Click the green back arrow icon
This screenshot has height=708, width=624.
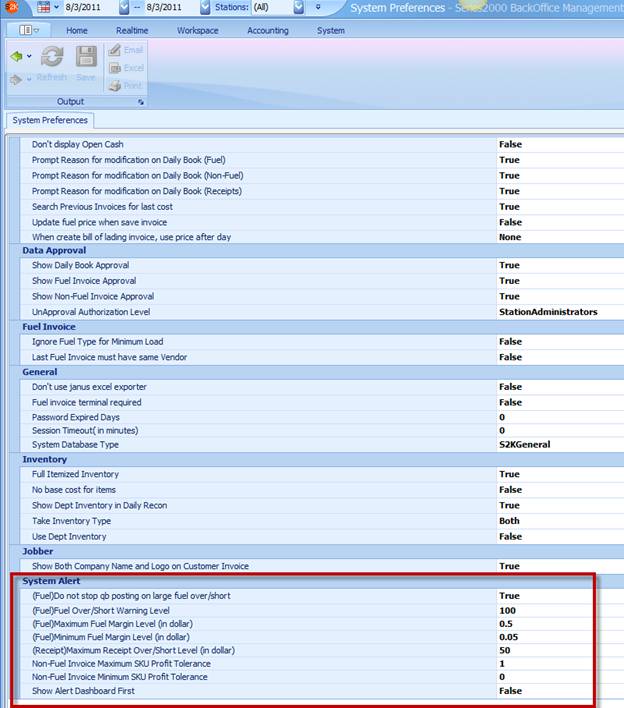16,57
